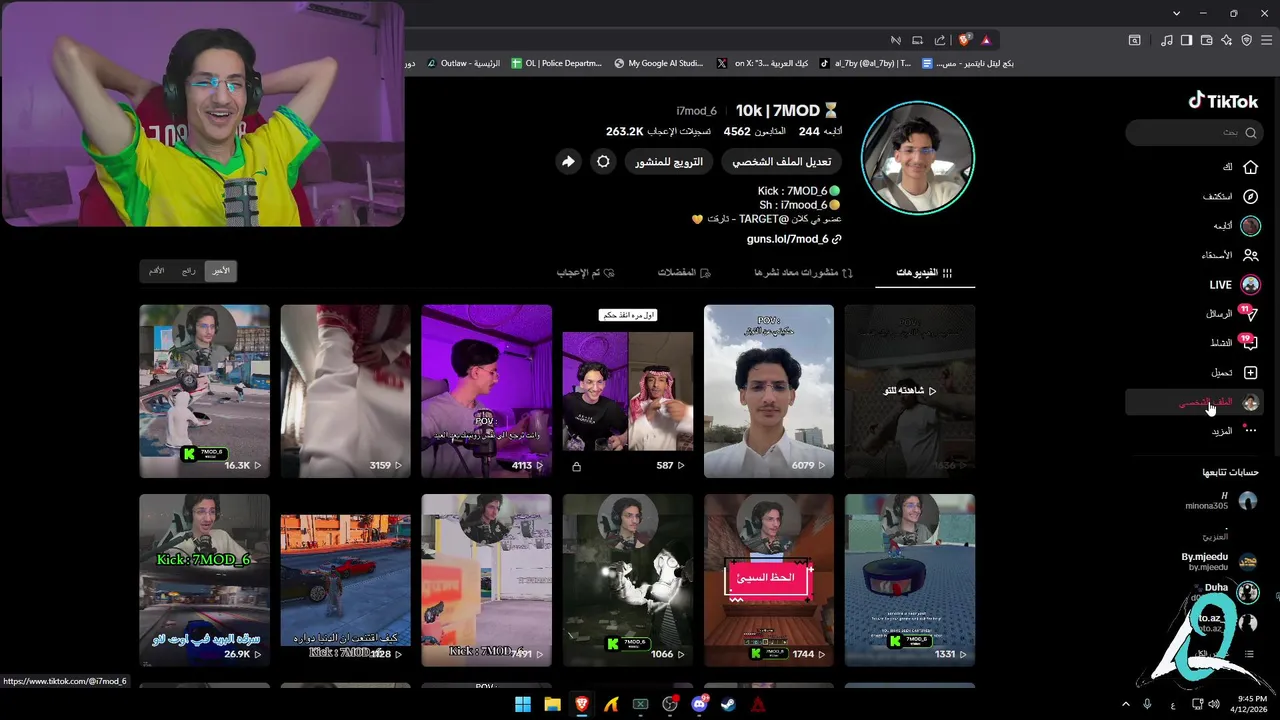
Task: Open the 'Outlaw' bookmark
Action: pyautogui.click(x=463, y=63)
